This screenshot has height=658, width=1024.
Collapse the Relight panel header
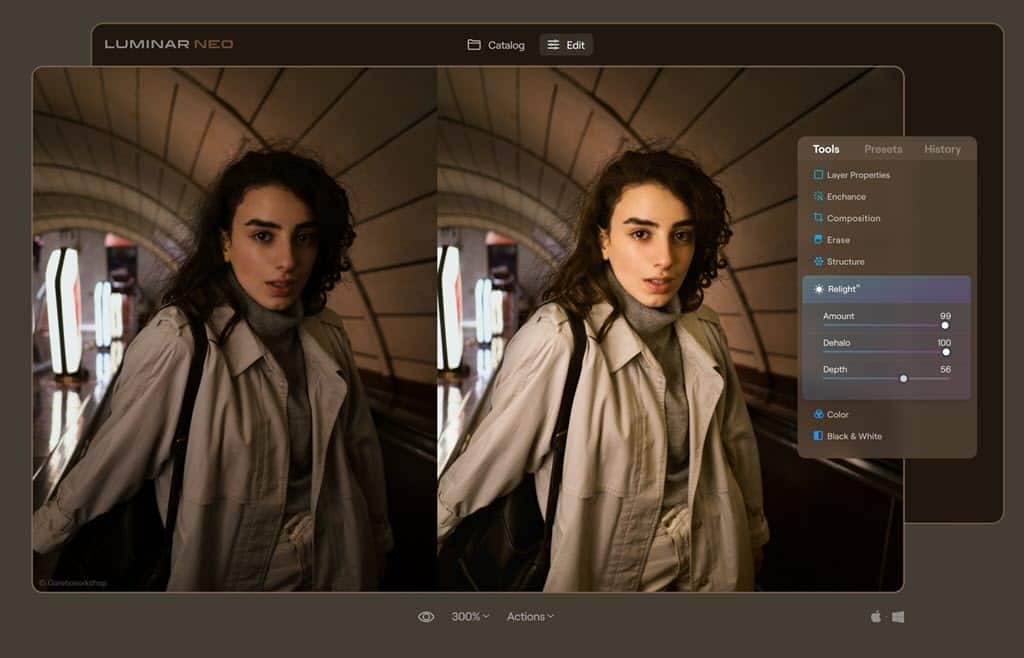(x=886, y=289)
